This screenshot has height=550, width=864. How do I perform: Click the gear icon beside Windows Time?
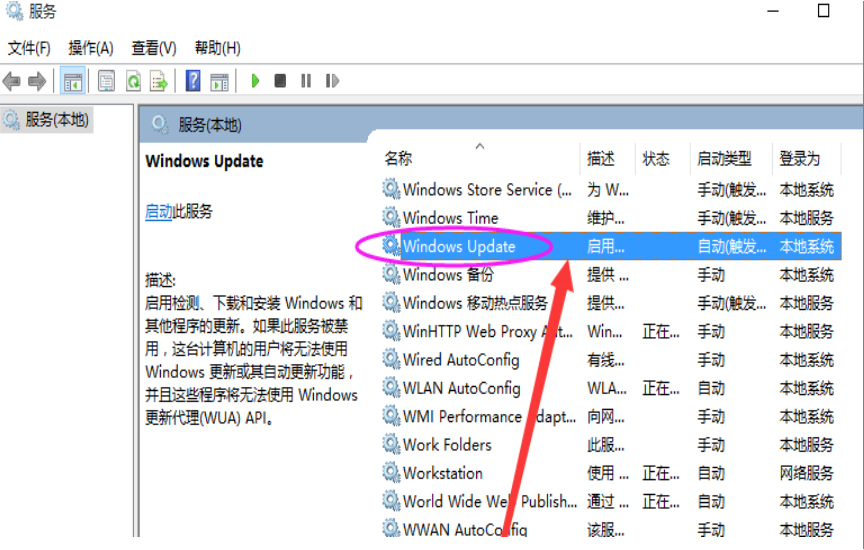click(x=391, y=217)
